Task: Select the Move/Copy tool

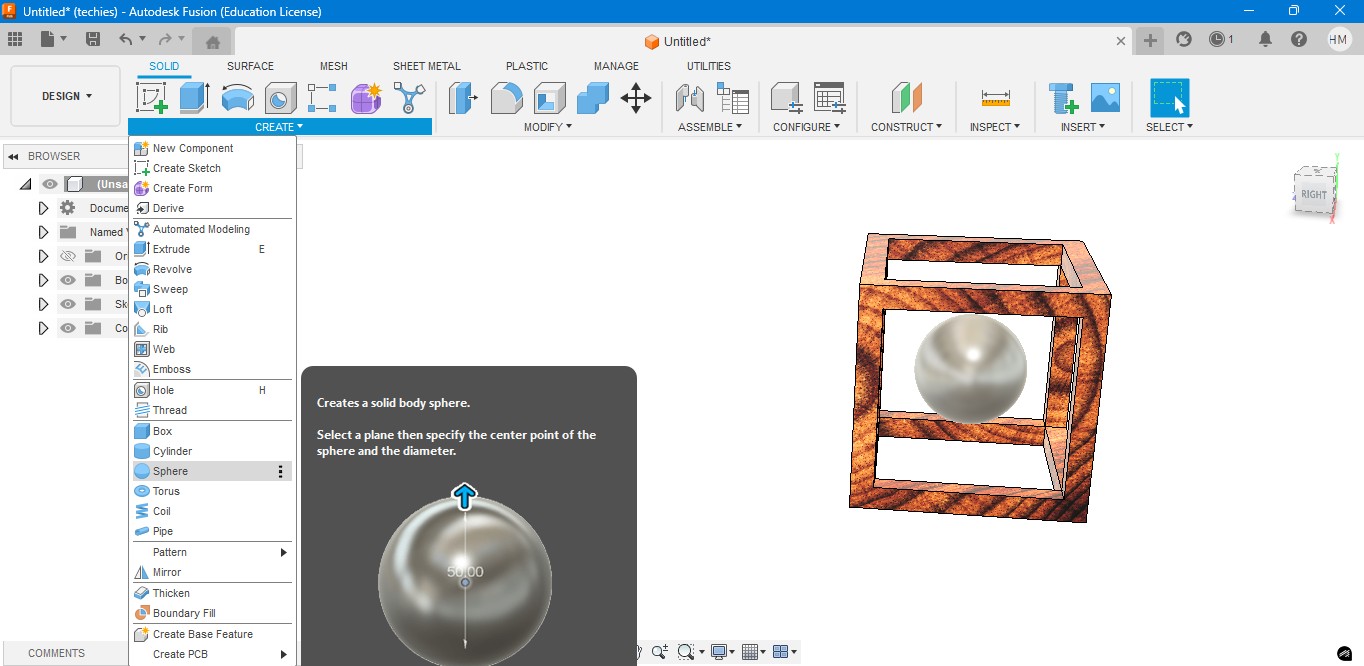Action: (637, 97)
